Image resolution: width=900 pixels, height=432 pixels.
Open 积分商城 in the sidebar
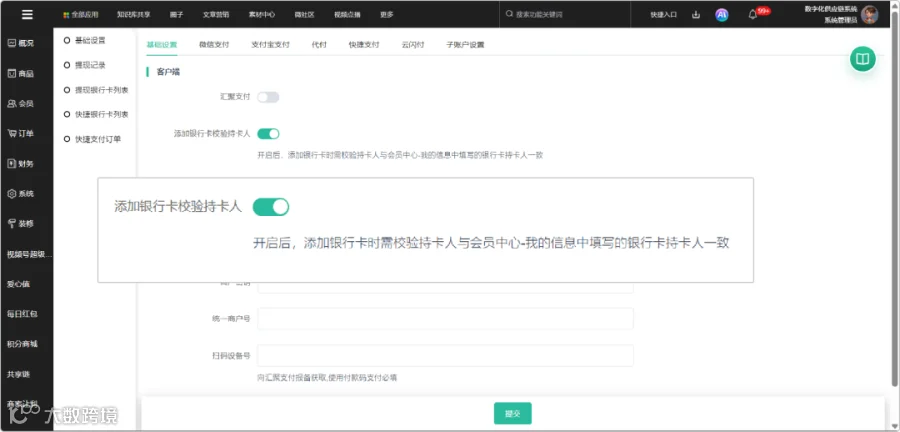(22, 344)
